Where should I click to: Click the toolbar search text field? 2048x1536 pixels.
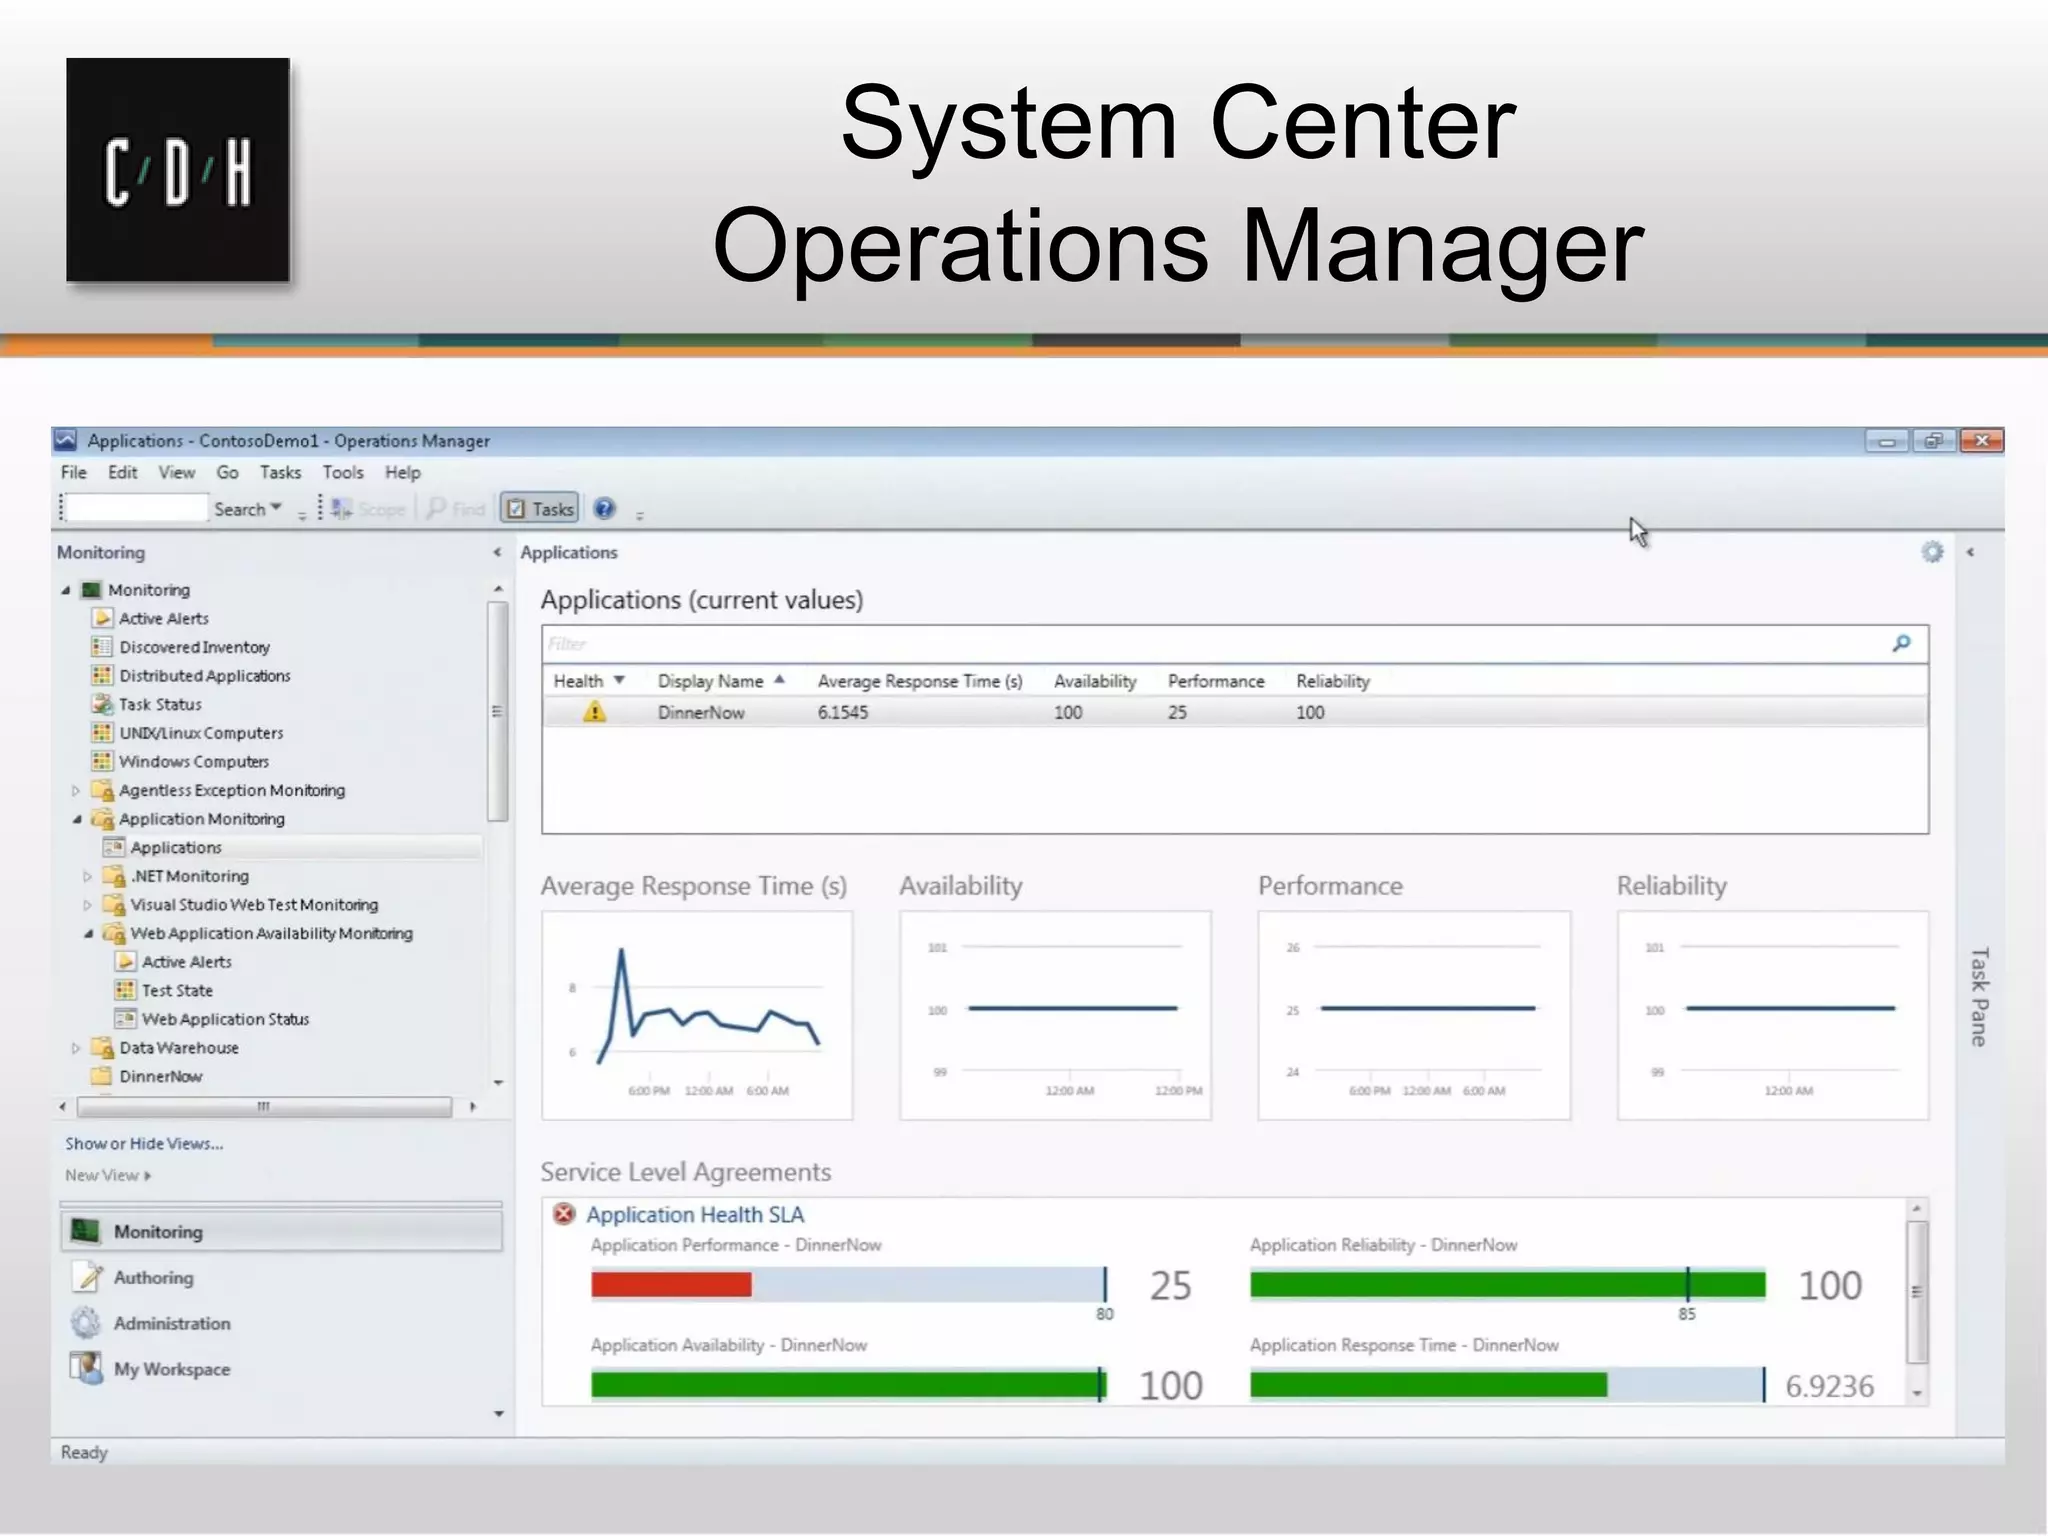click(x=137, y=508)
